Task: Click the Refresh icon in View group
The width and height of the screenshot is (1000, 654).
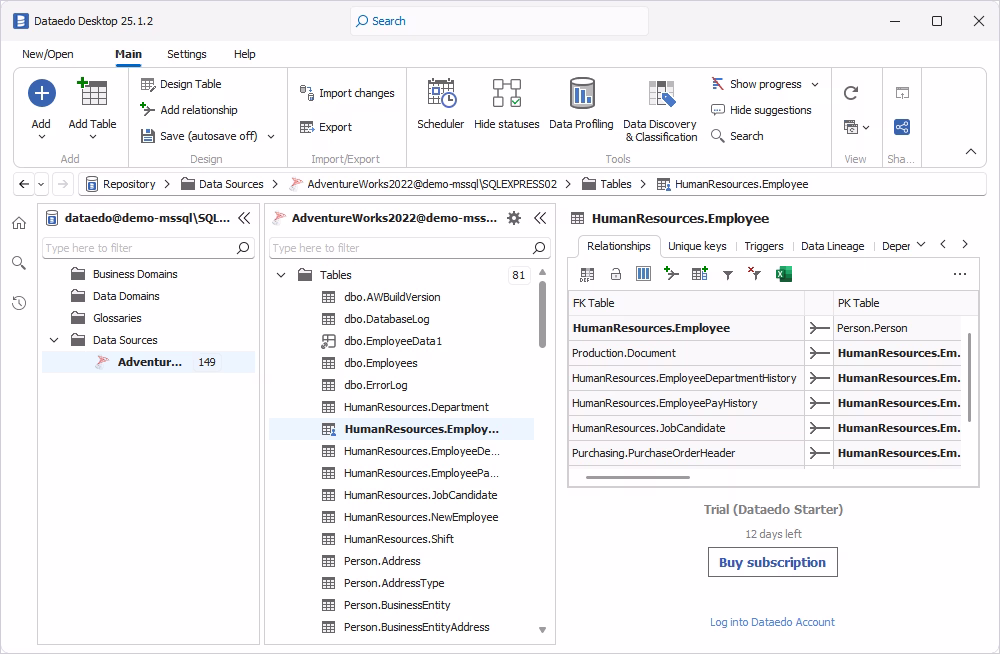Action: click(851, 93)
